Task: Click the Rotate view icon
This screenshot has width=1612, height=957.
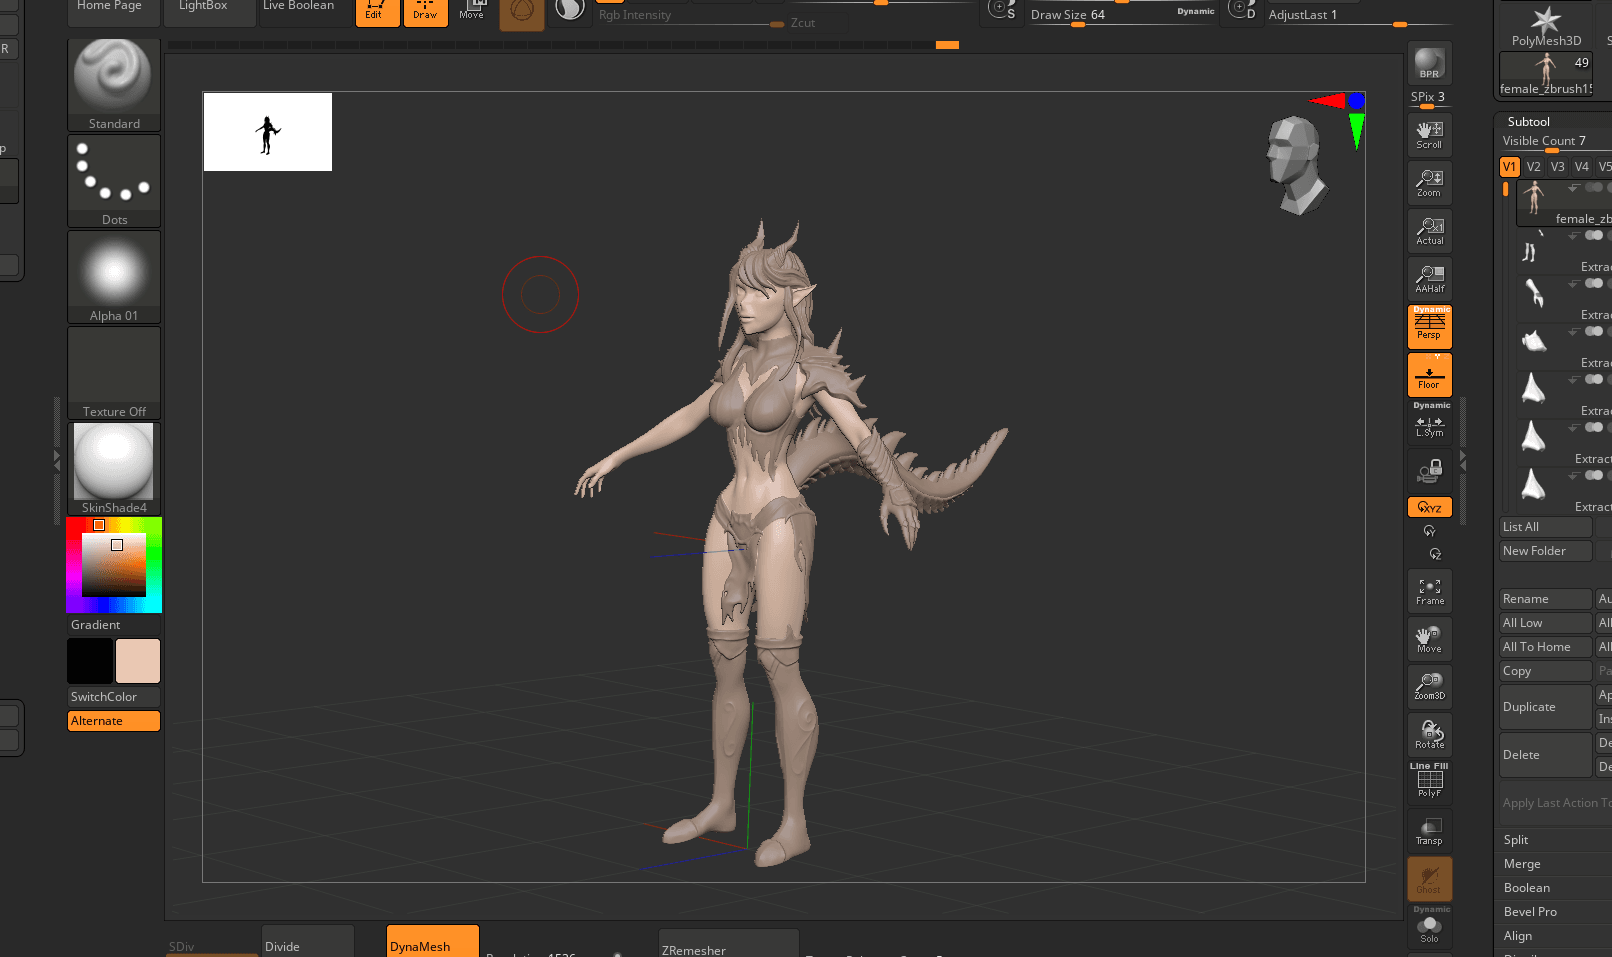Action: [x=1429, y=735]
